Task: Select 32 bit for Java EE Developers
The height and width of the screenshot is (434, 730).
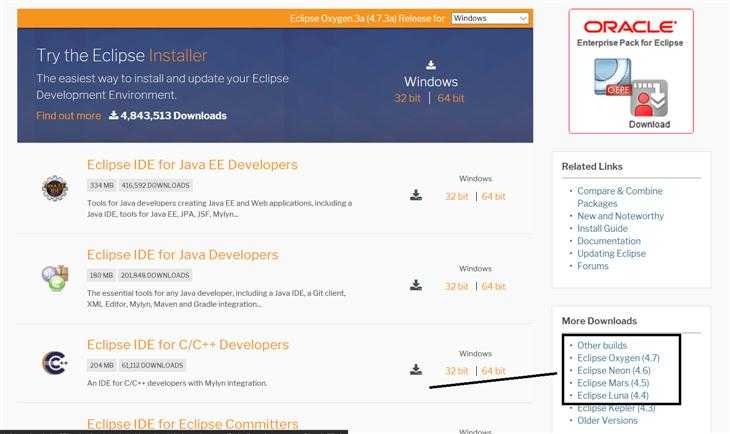Action: (x=456, y=197)
